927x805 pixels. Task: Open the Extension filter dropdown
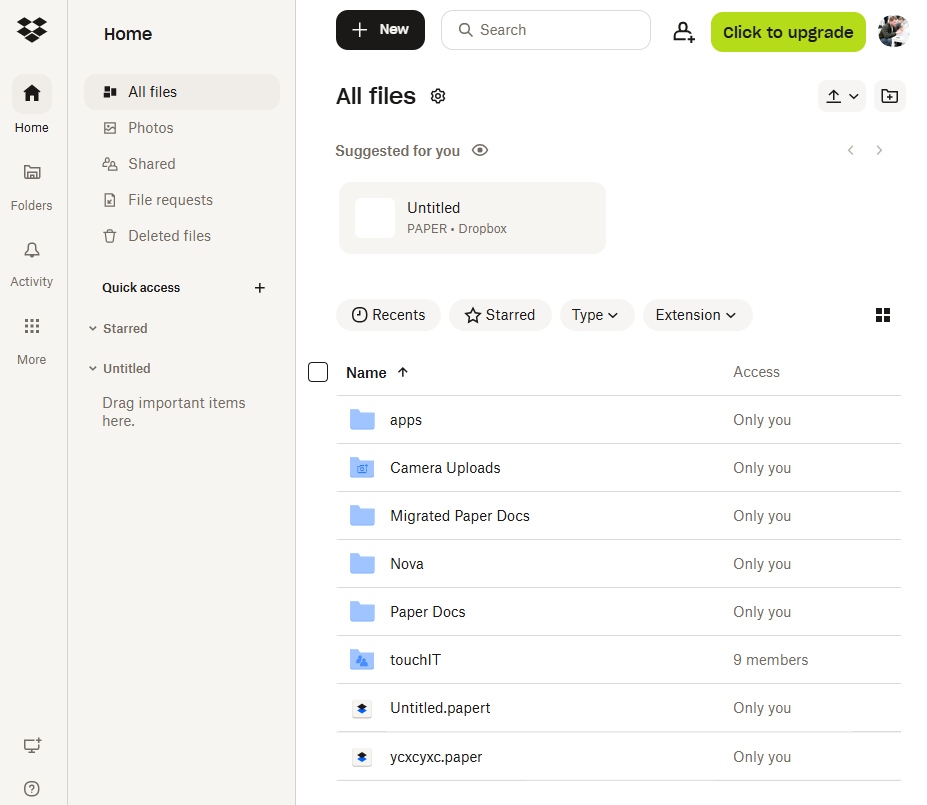697,315
